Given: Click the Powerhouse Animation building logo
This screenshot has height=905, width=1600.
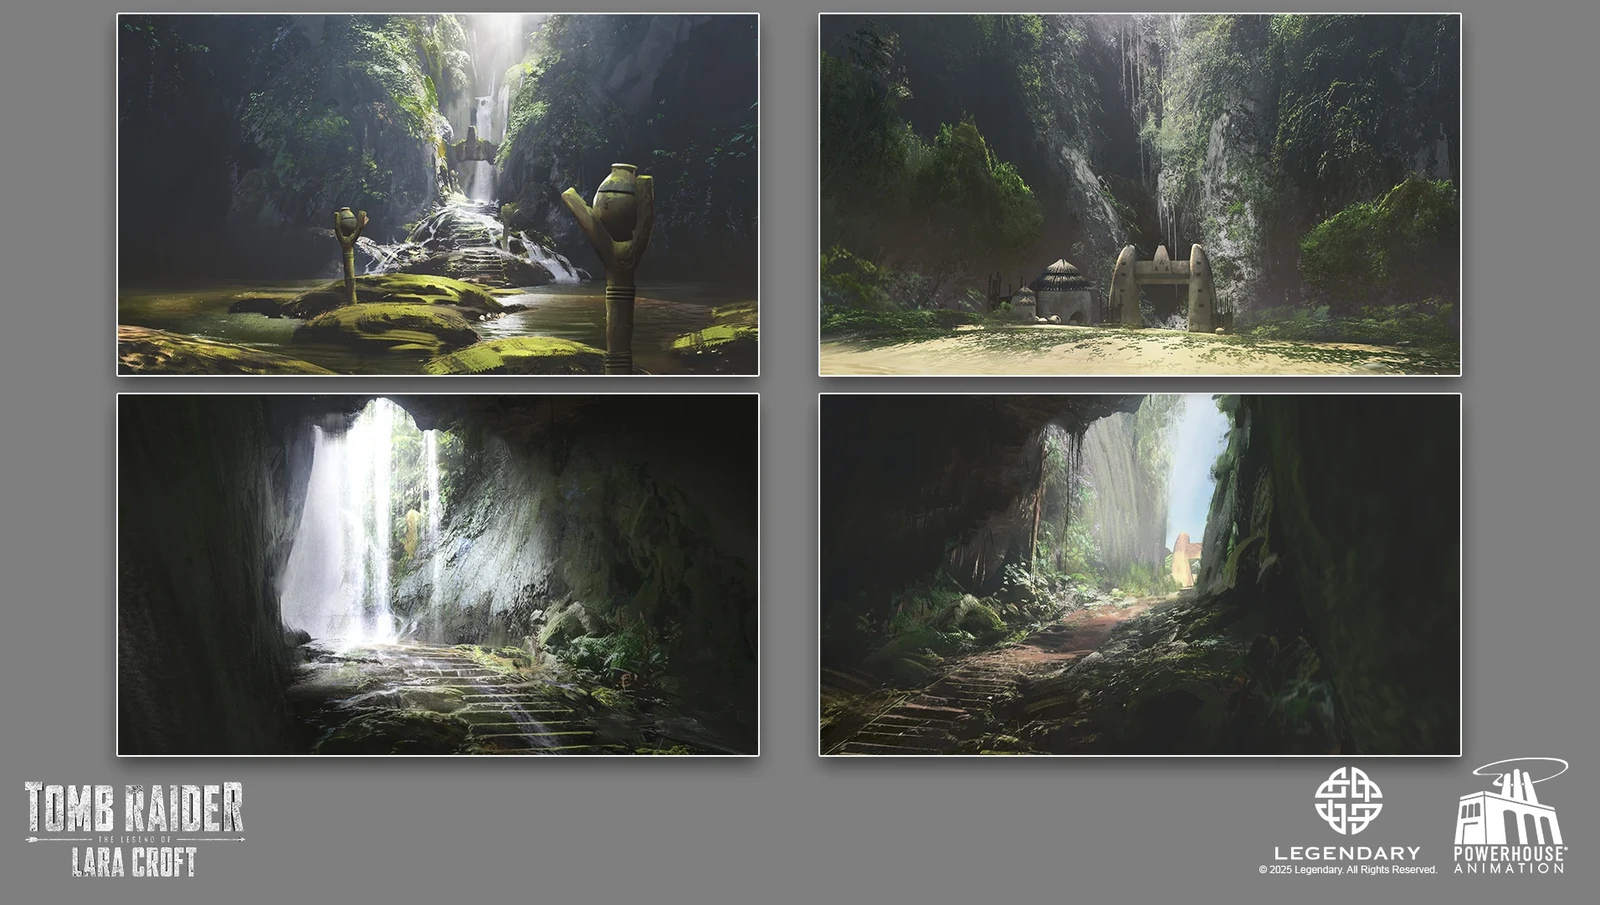Looking at the screenshot, I should pyautogui.click(x=1510, y=816).
